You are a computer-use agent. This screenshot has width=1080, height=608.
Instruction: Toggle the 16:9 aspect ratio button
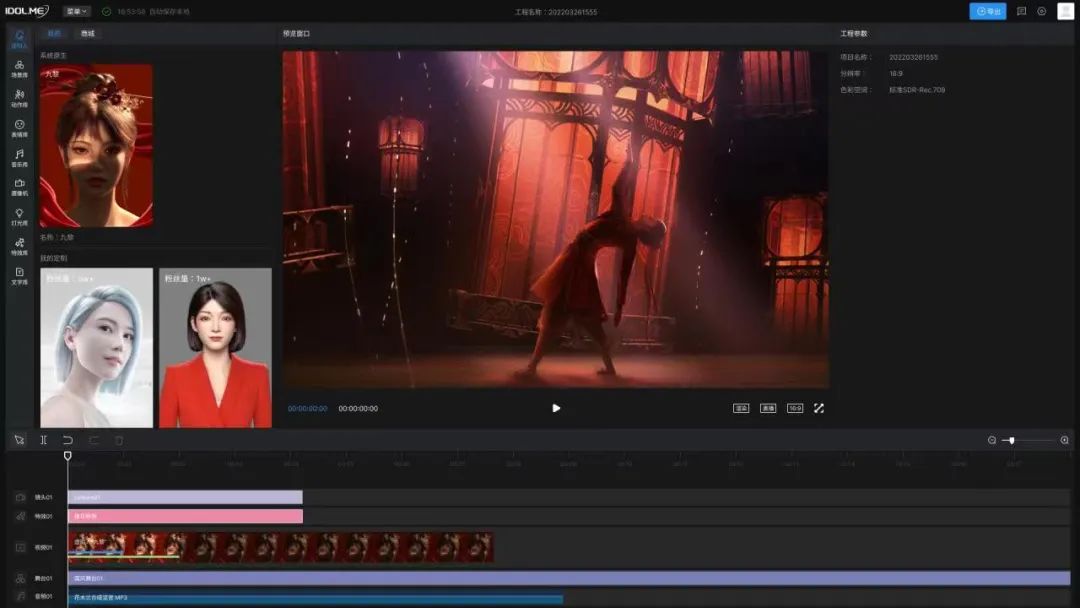tap(795, 408)
